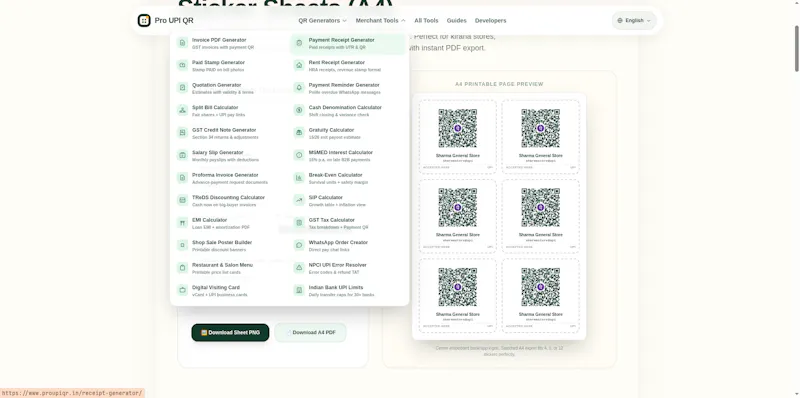Click the Shop Sale Poster Builder icon
This screenshot has width=800, height=398.
point(183,245)
